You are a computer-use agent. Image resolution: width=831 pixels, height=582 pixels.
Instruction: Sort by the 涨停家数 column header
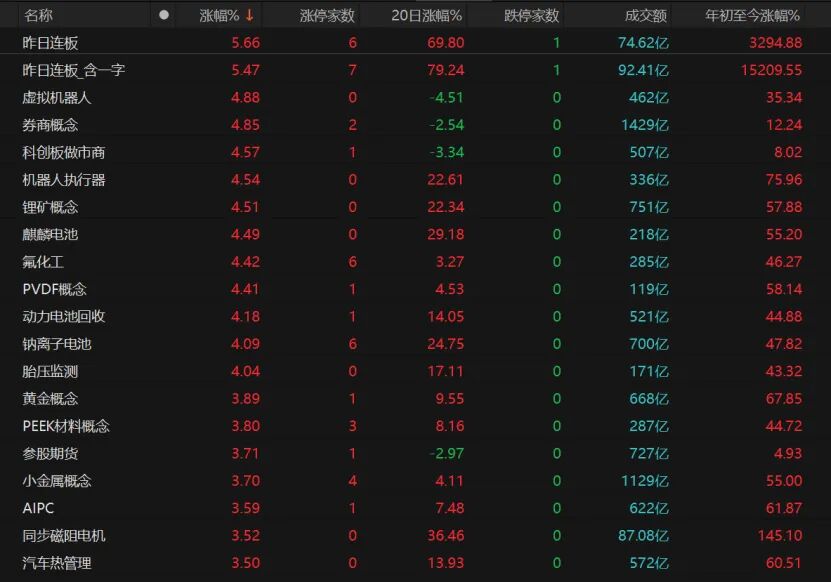click(x=327, y=15)
